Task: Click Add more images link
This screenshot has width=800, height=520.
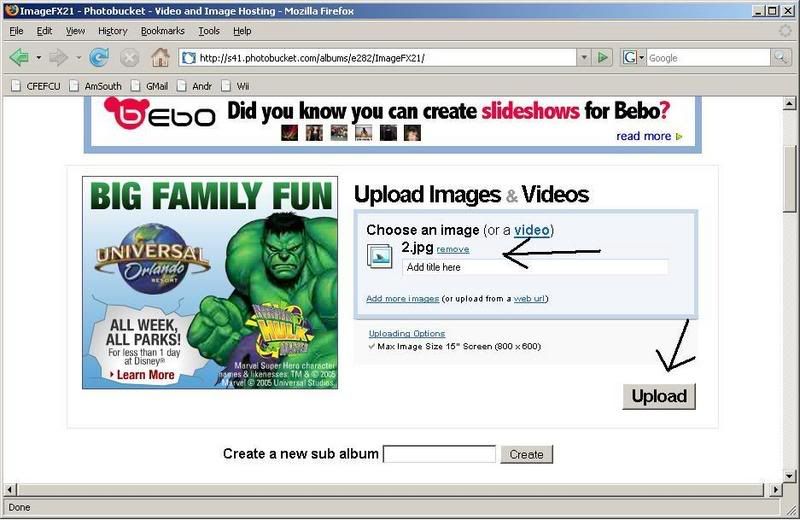Action: pyautogui.click(x=403, y=299)
